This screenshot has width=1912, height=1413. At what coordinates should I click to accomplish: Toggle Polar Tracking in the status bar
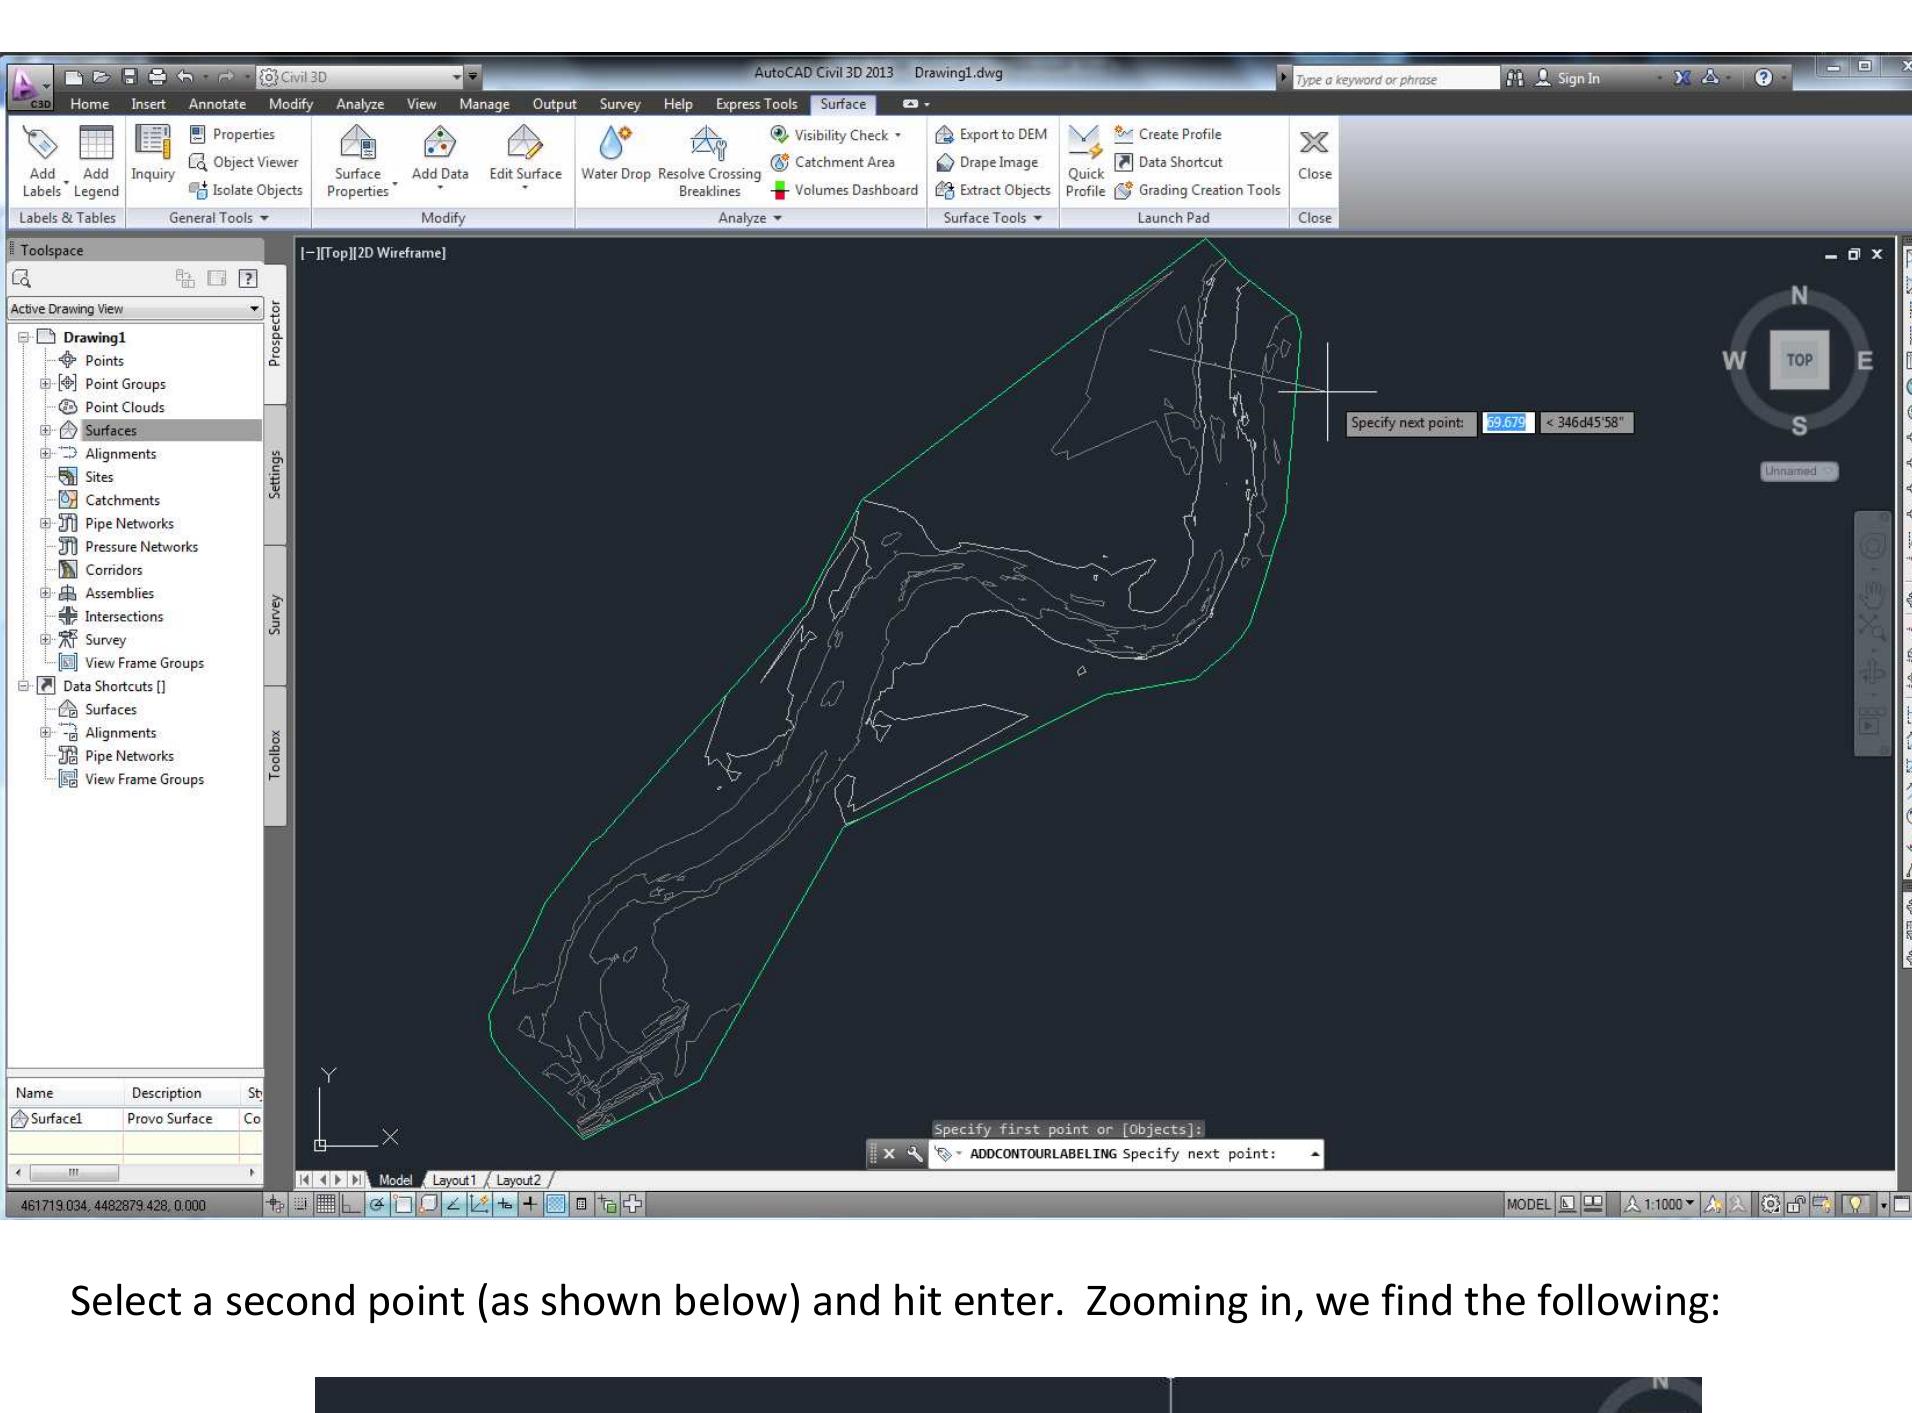(376, 1204)
